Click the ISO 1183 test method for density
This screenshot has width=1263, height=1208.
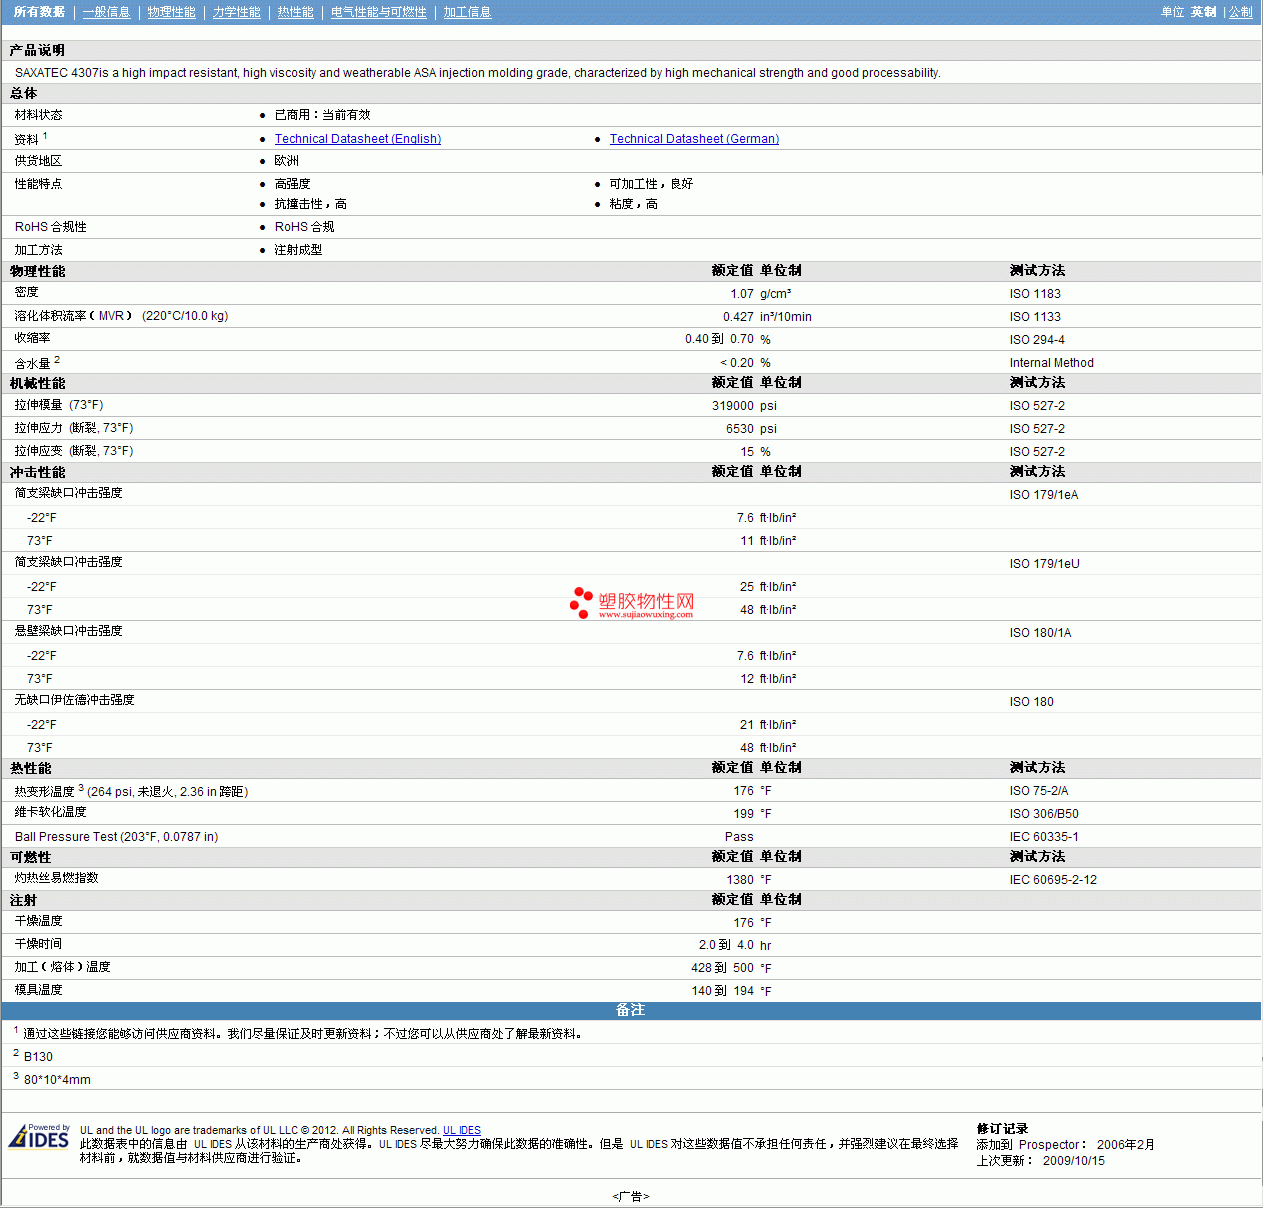click(x=1035, y=294)
